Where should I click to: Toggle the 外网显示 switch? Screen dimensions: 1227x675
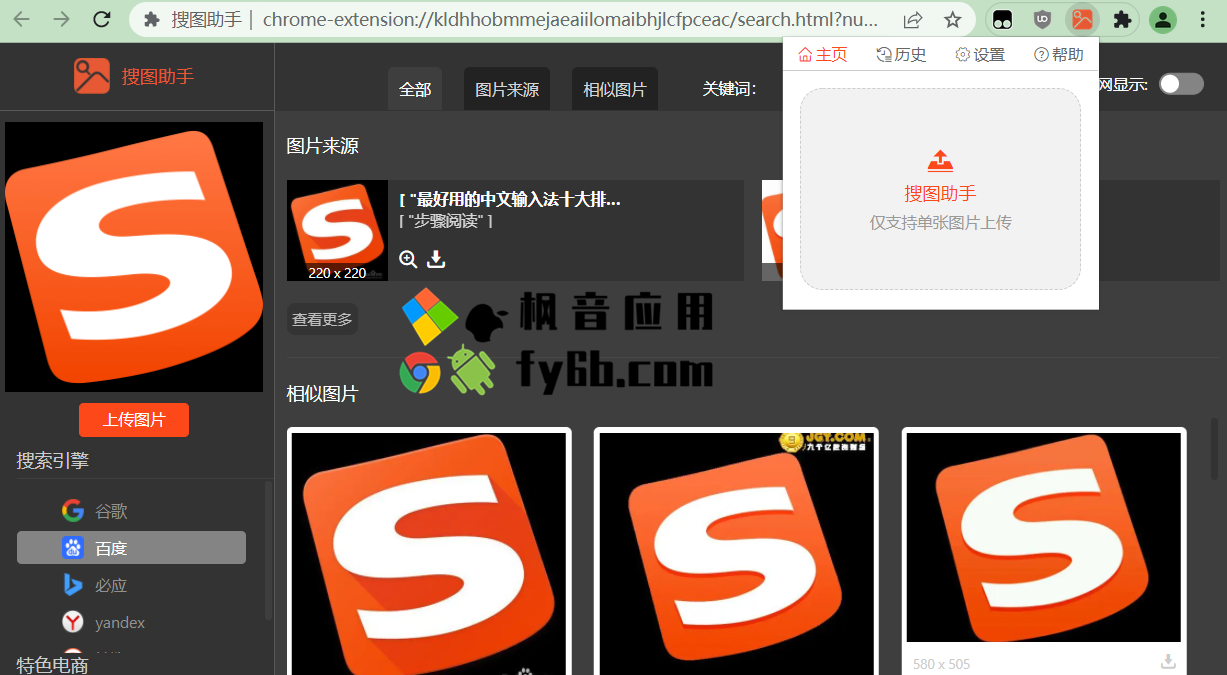(x=1181, y=84)
